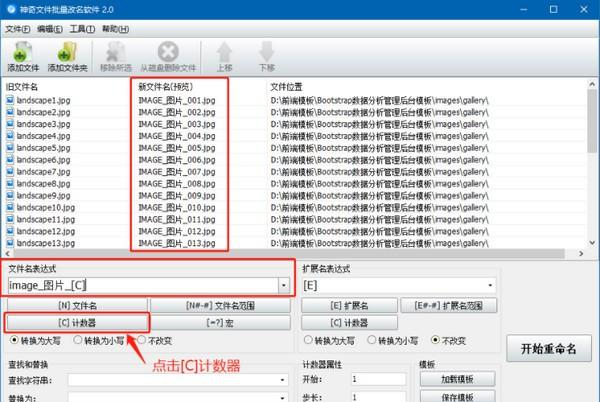
Task: Click the 上移 (Move Up) arrow icon
Action: (225, 51)
